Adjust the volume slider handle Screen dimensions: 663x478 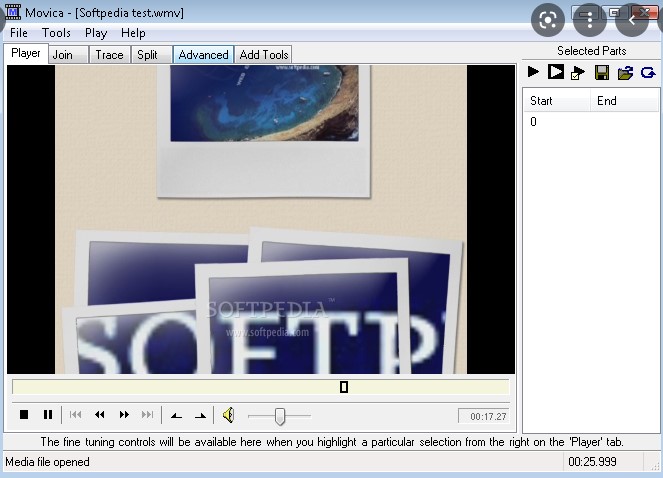279,416
